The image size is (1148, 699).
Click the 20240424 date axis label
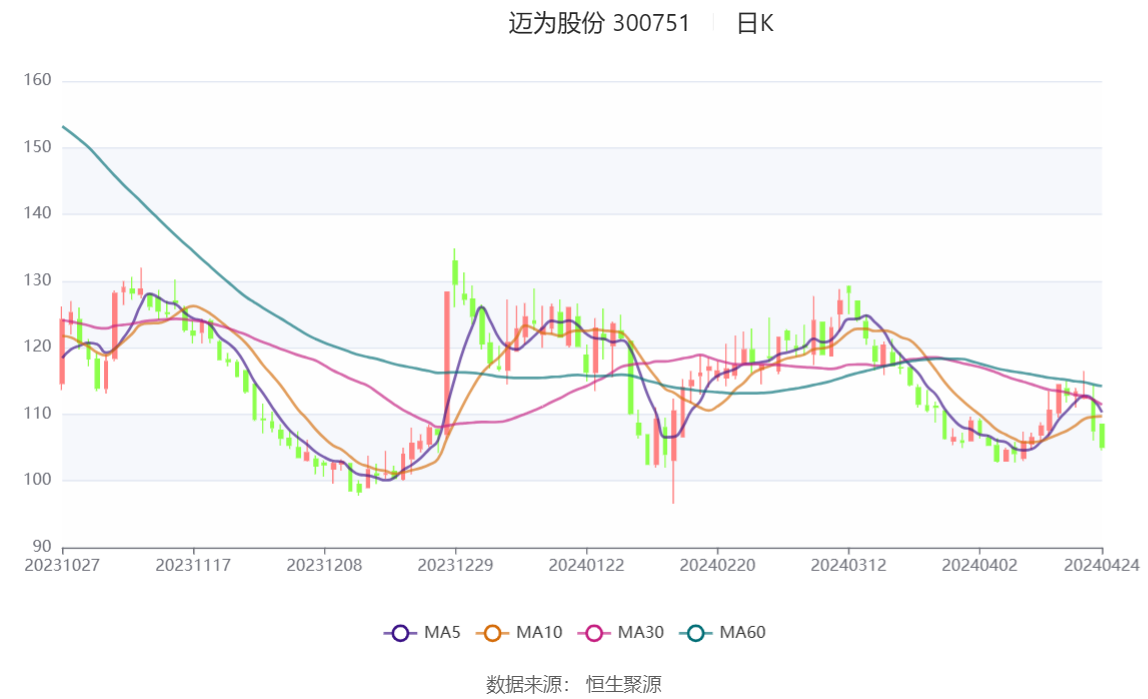click(x=1102, y=566)
